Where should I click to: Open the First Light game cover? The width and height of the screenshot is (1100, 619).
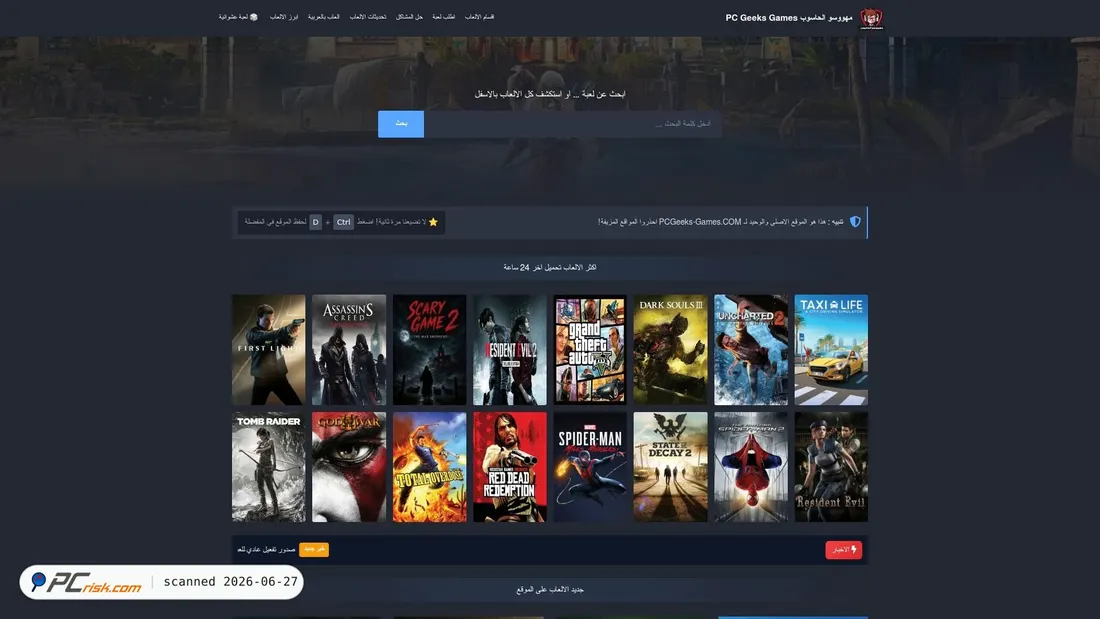tap(269, 350)
